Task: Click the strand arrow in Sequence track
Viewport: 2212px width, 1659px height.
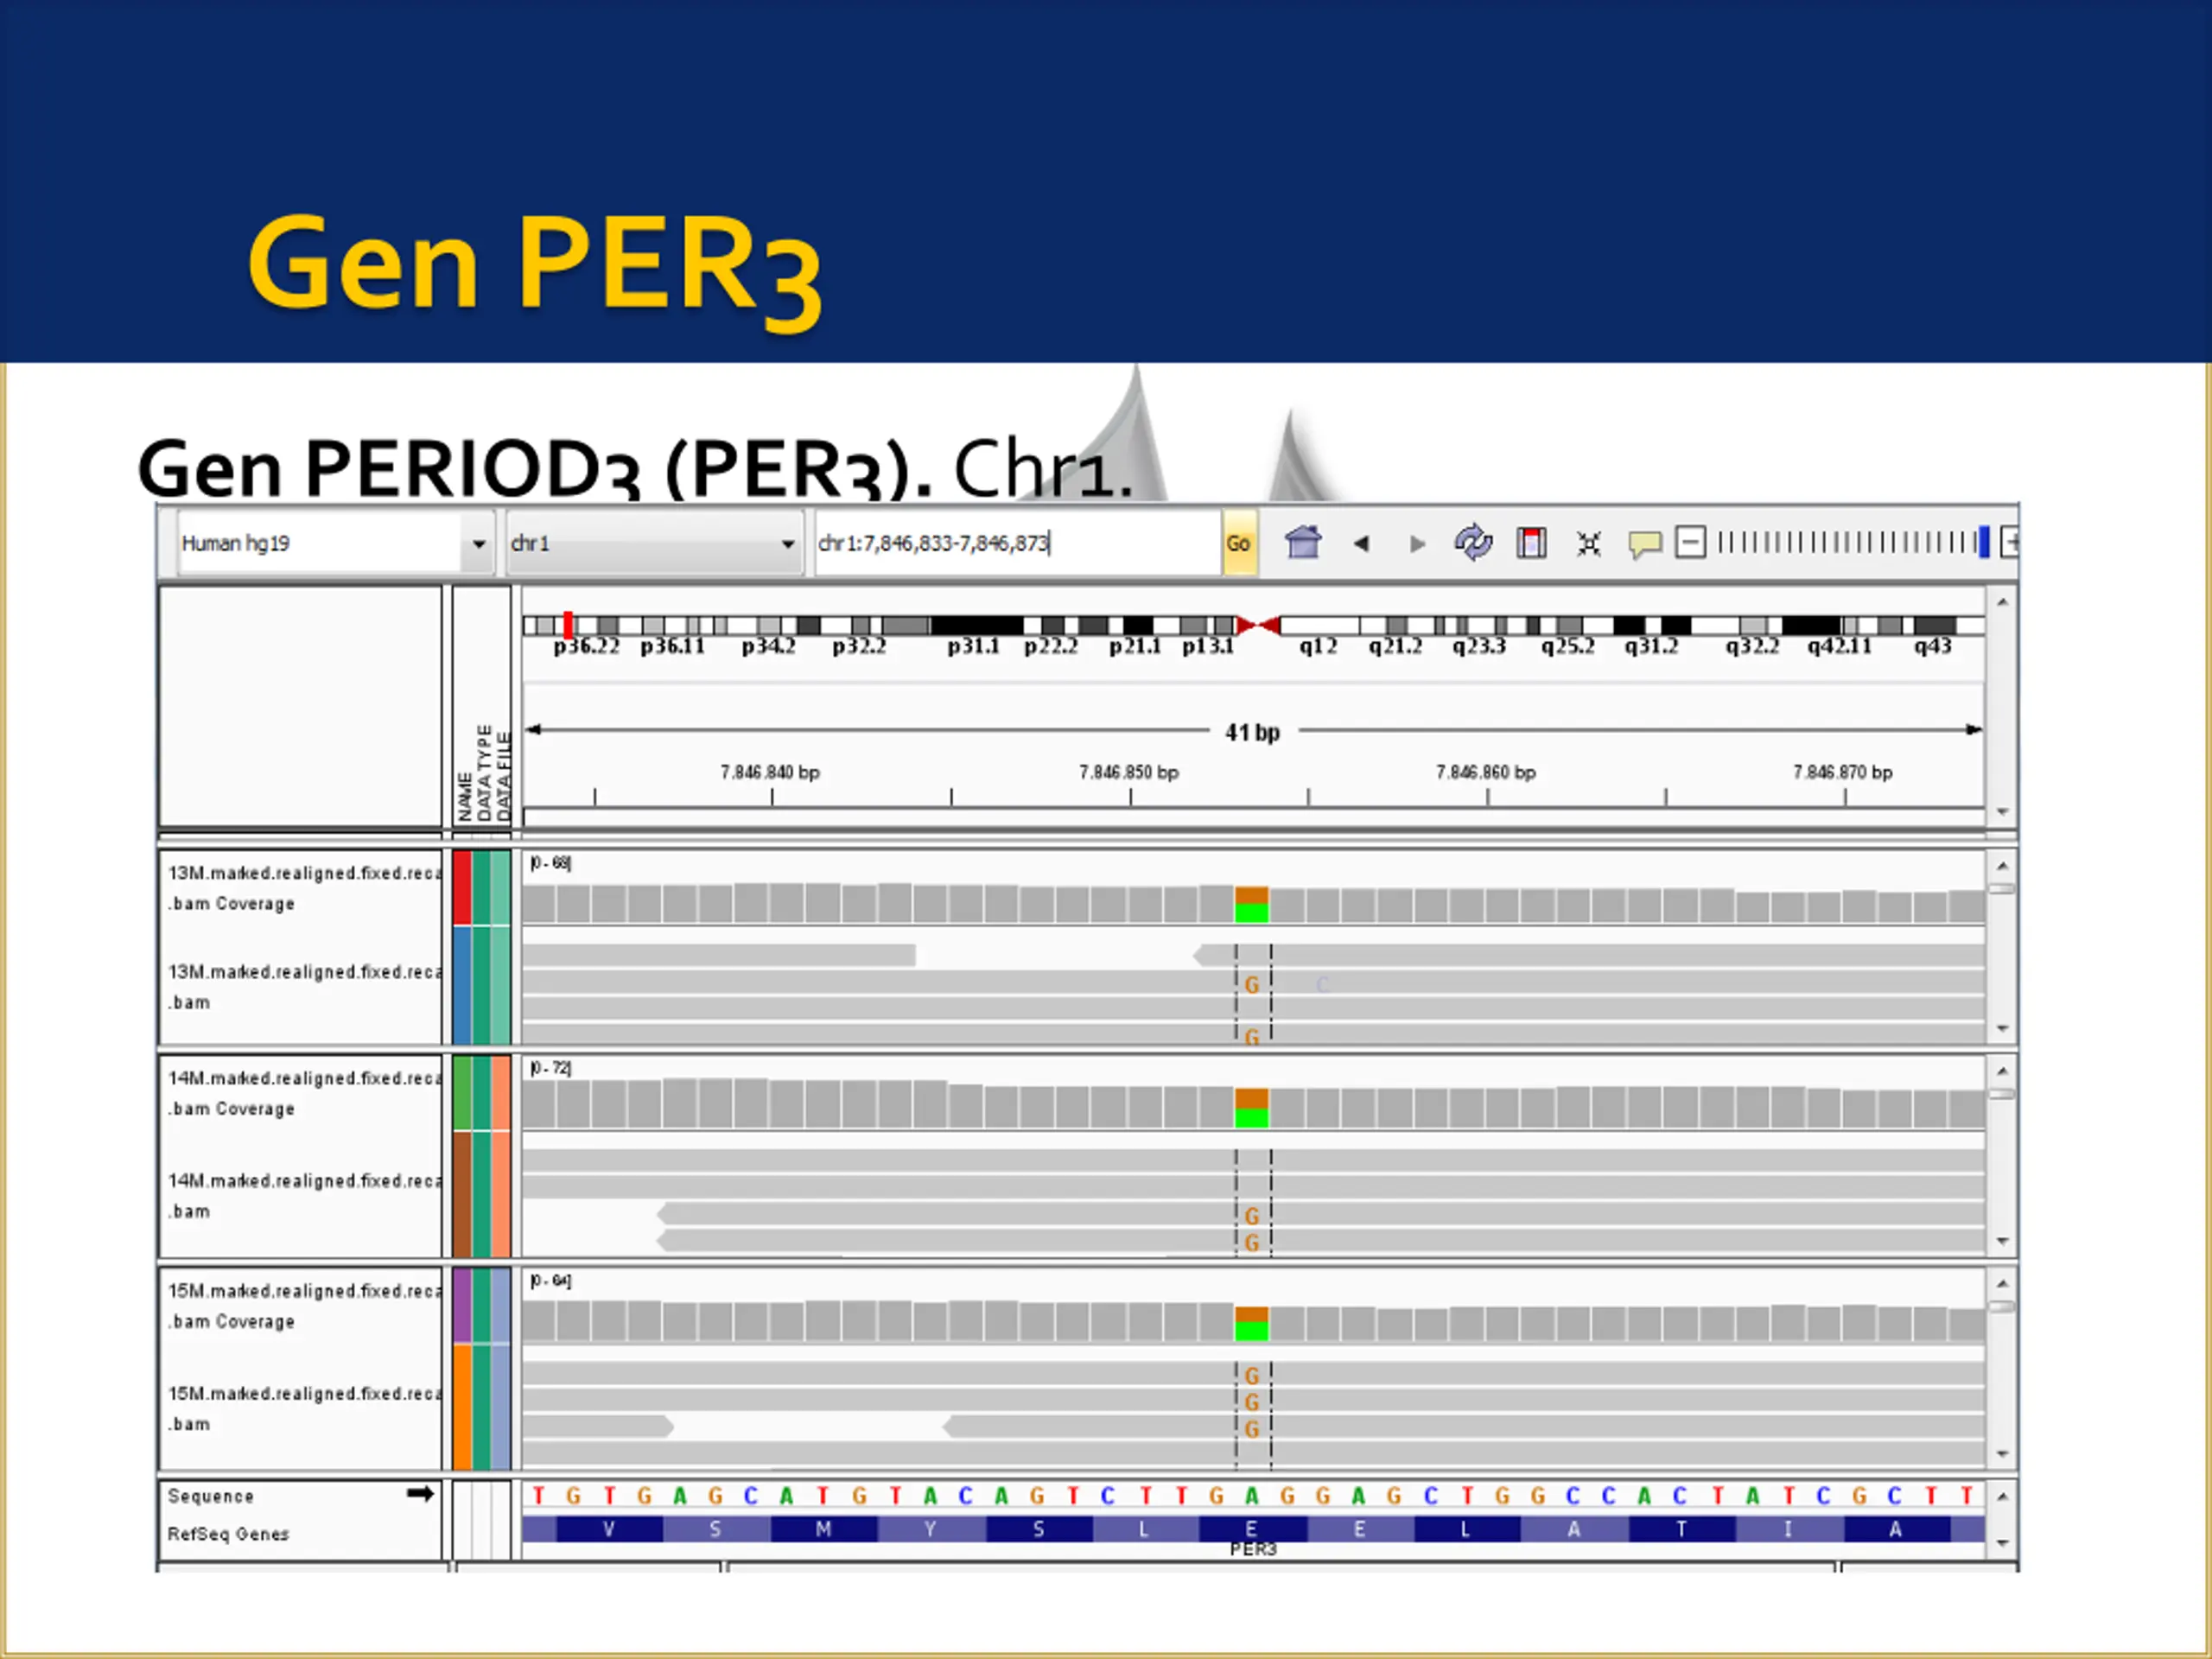Action: click(x=420, y=1494)
